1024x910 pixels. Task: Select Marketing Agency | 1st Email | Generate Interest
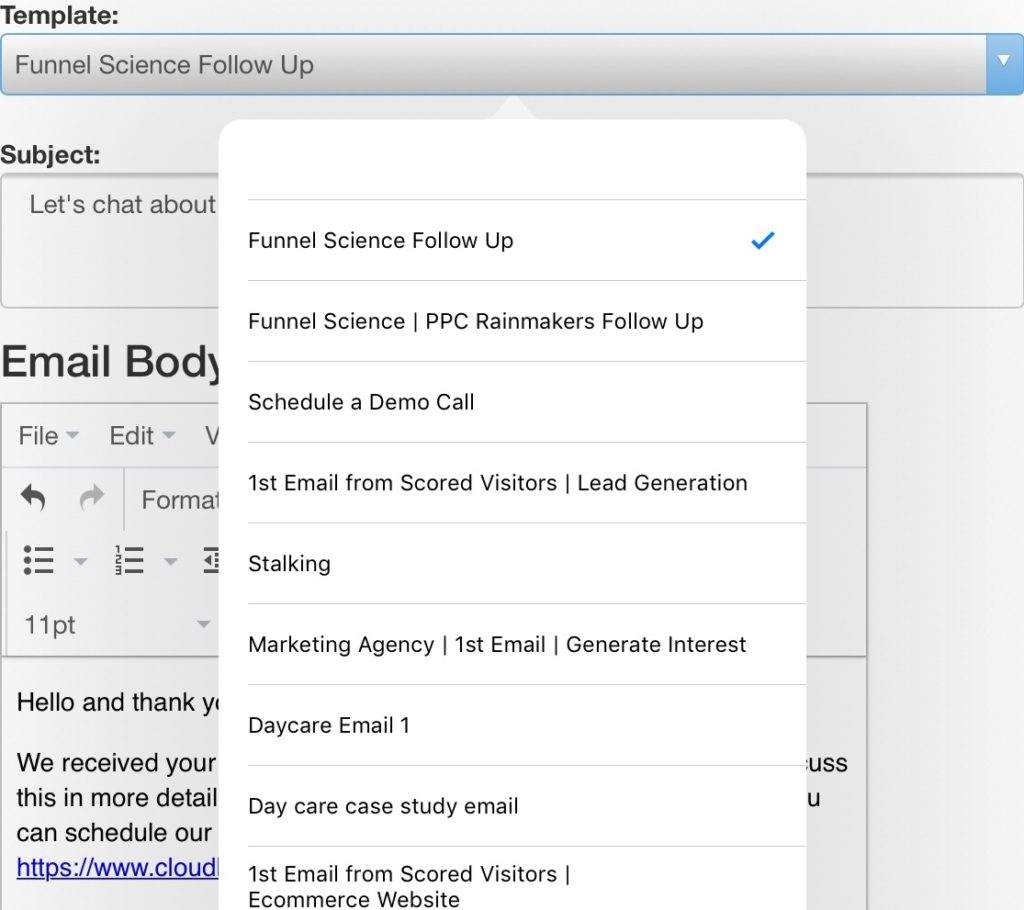pyautogui.click(x=497, y=645)
